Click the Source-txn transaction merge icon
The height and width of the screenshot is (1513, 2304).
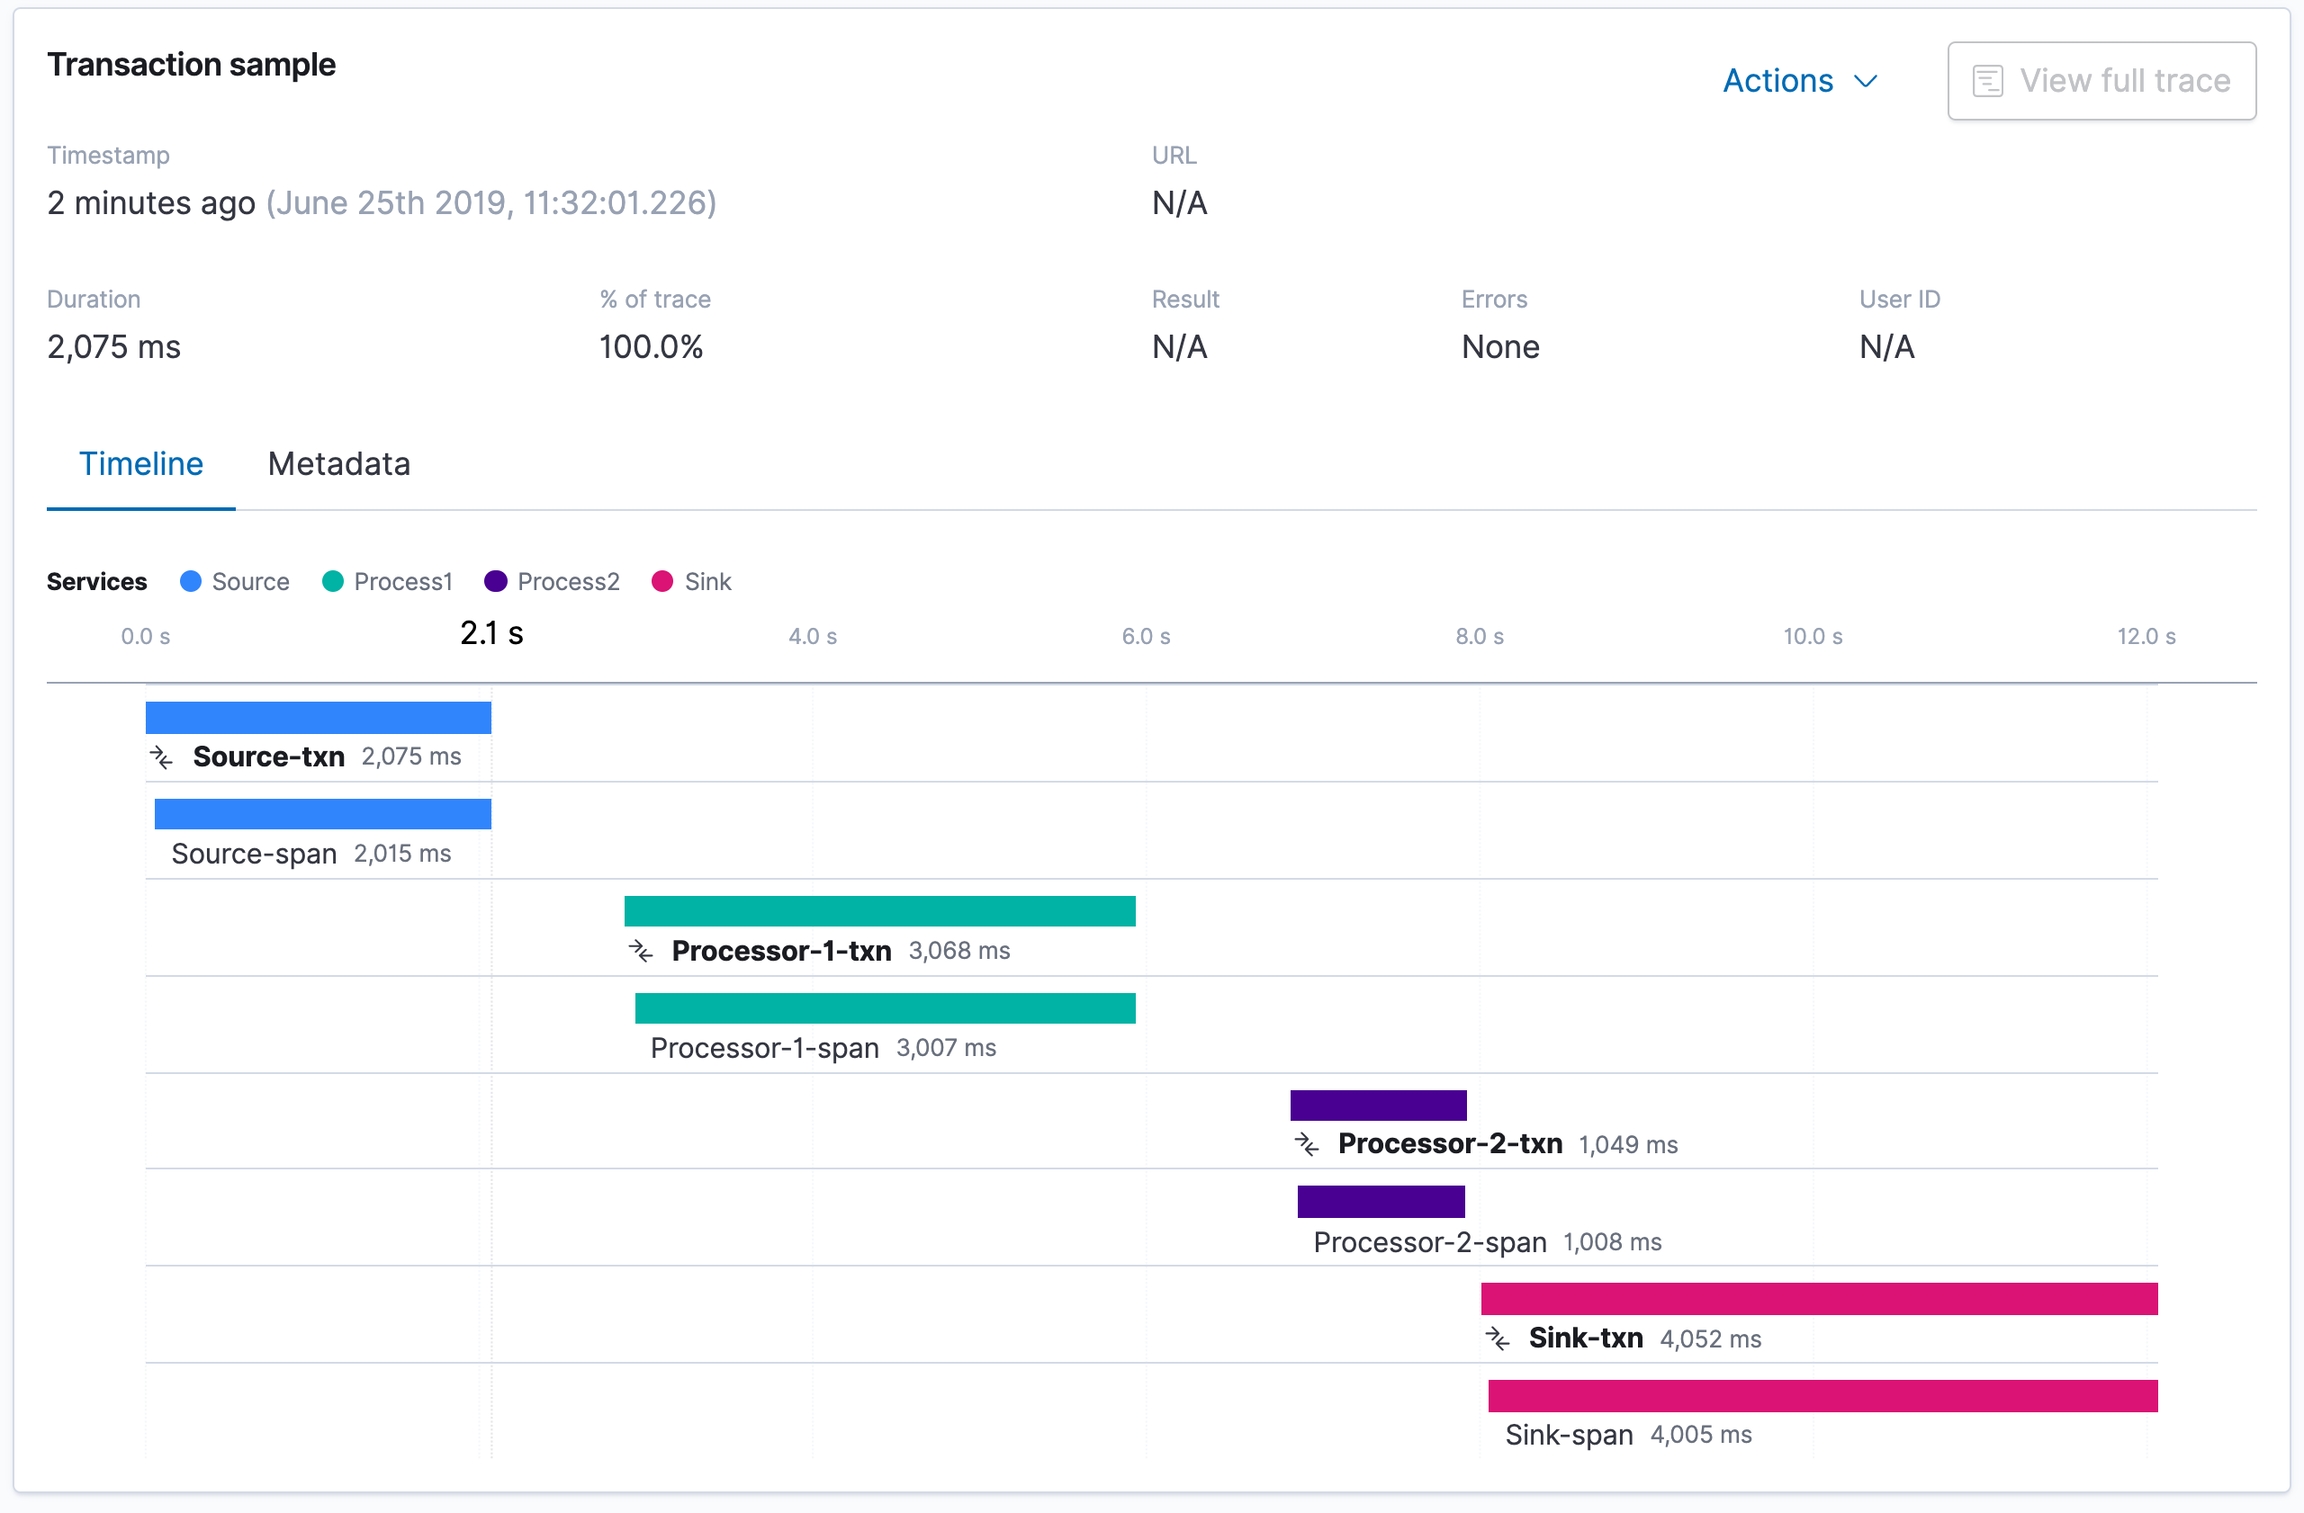(x=162, y=757)
